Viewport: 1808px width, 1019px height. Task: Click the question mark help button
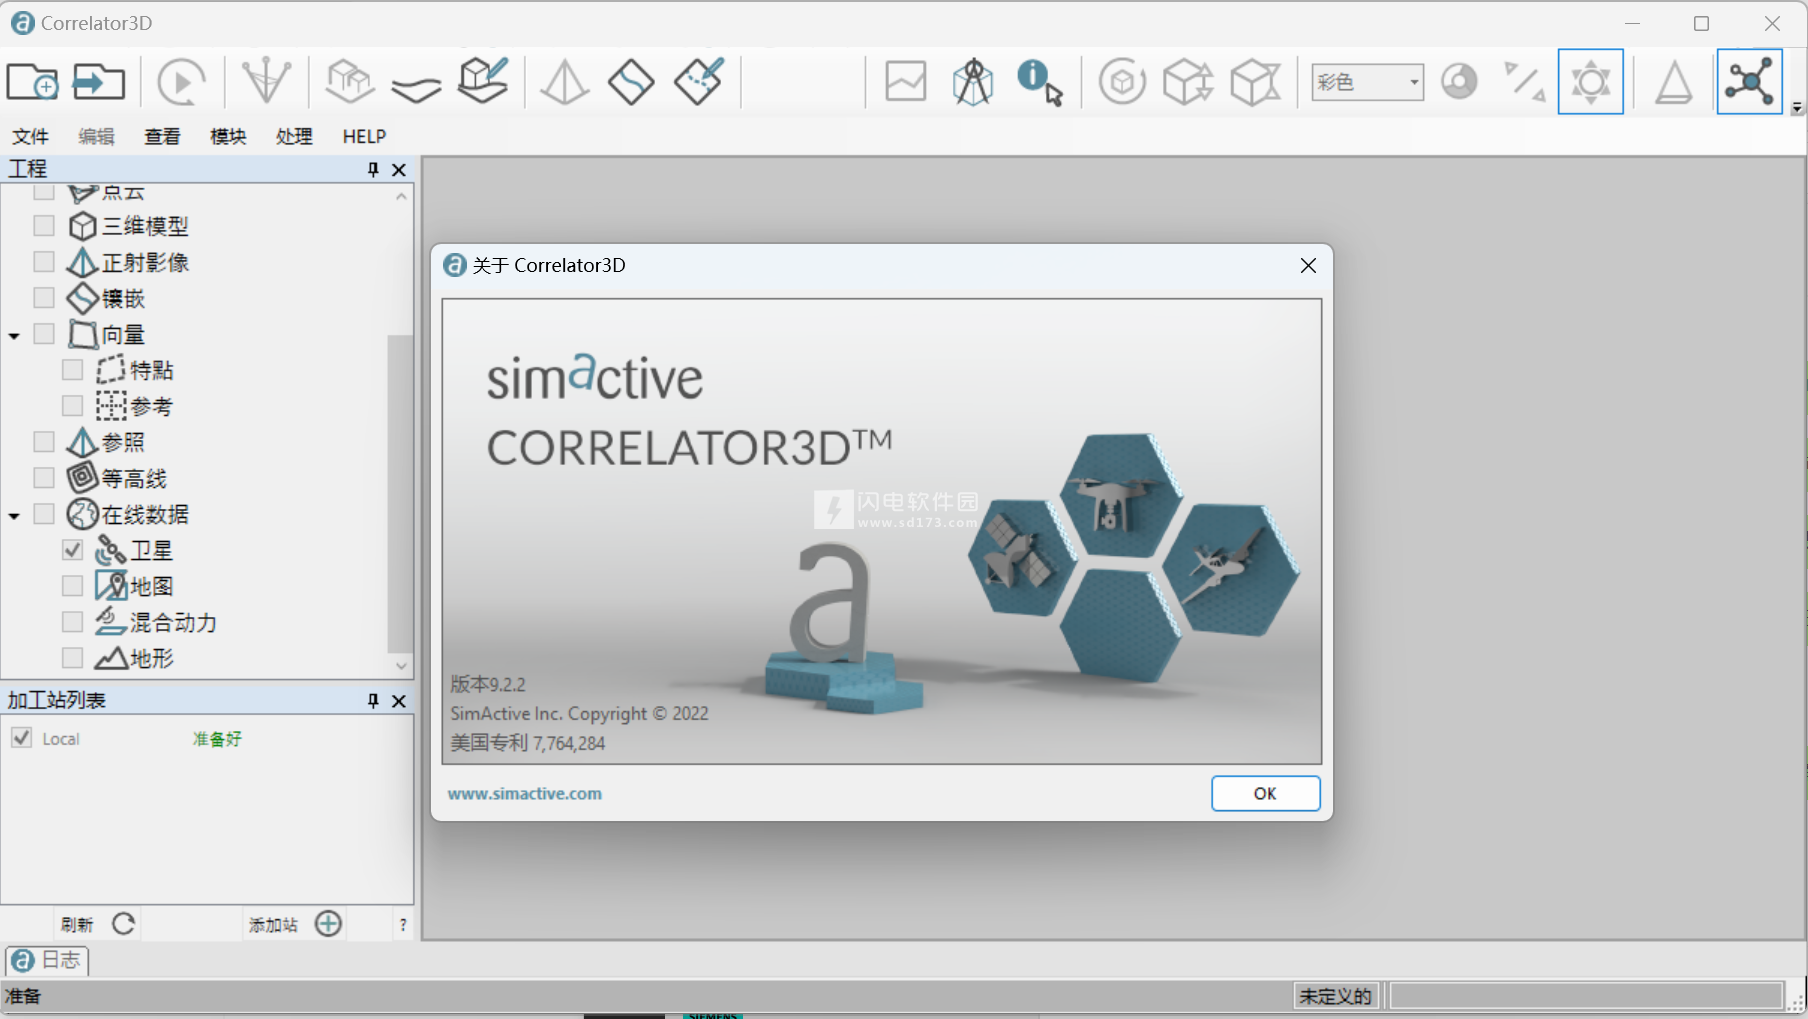(x=403, y=925)
